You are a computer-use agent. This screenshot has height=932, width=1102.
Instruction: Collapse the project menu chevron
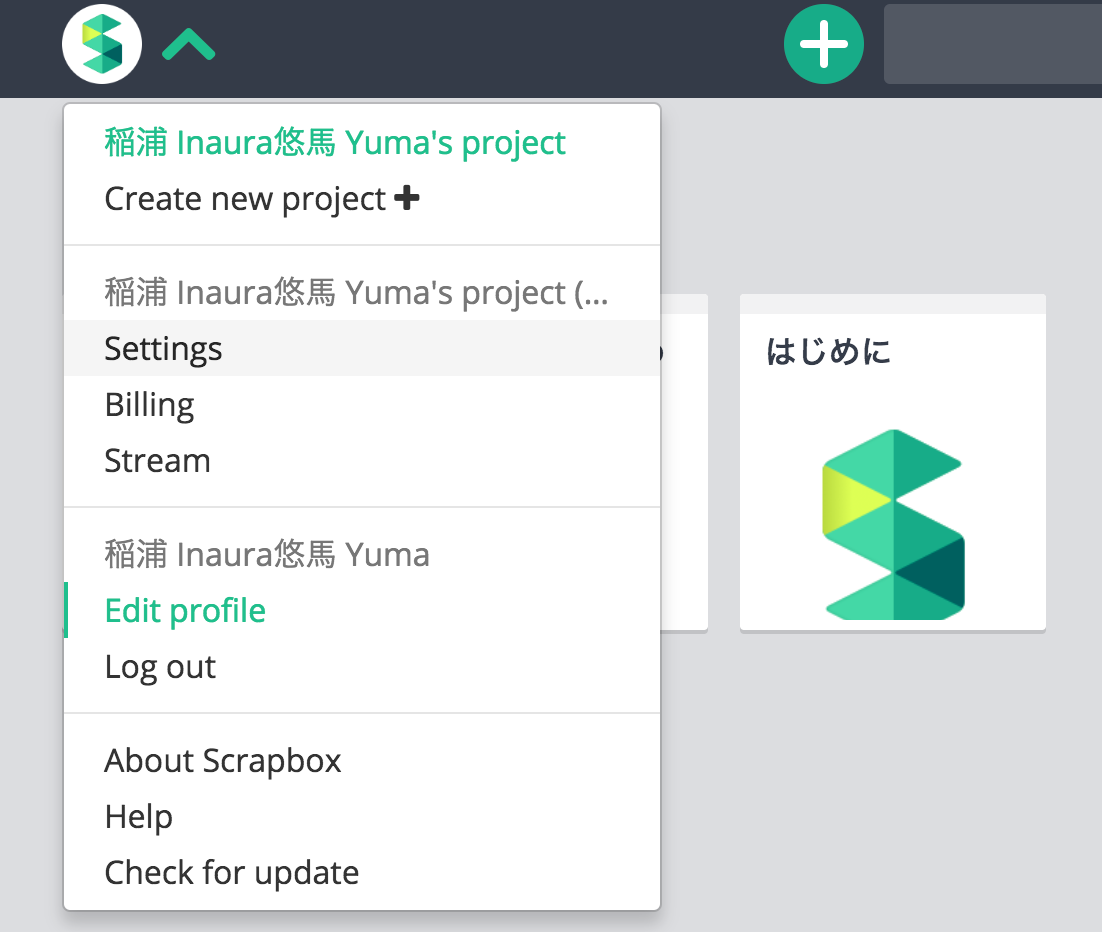(x=188, y=44)
